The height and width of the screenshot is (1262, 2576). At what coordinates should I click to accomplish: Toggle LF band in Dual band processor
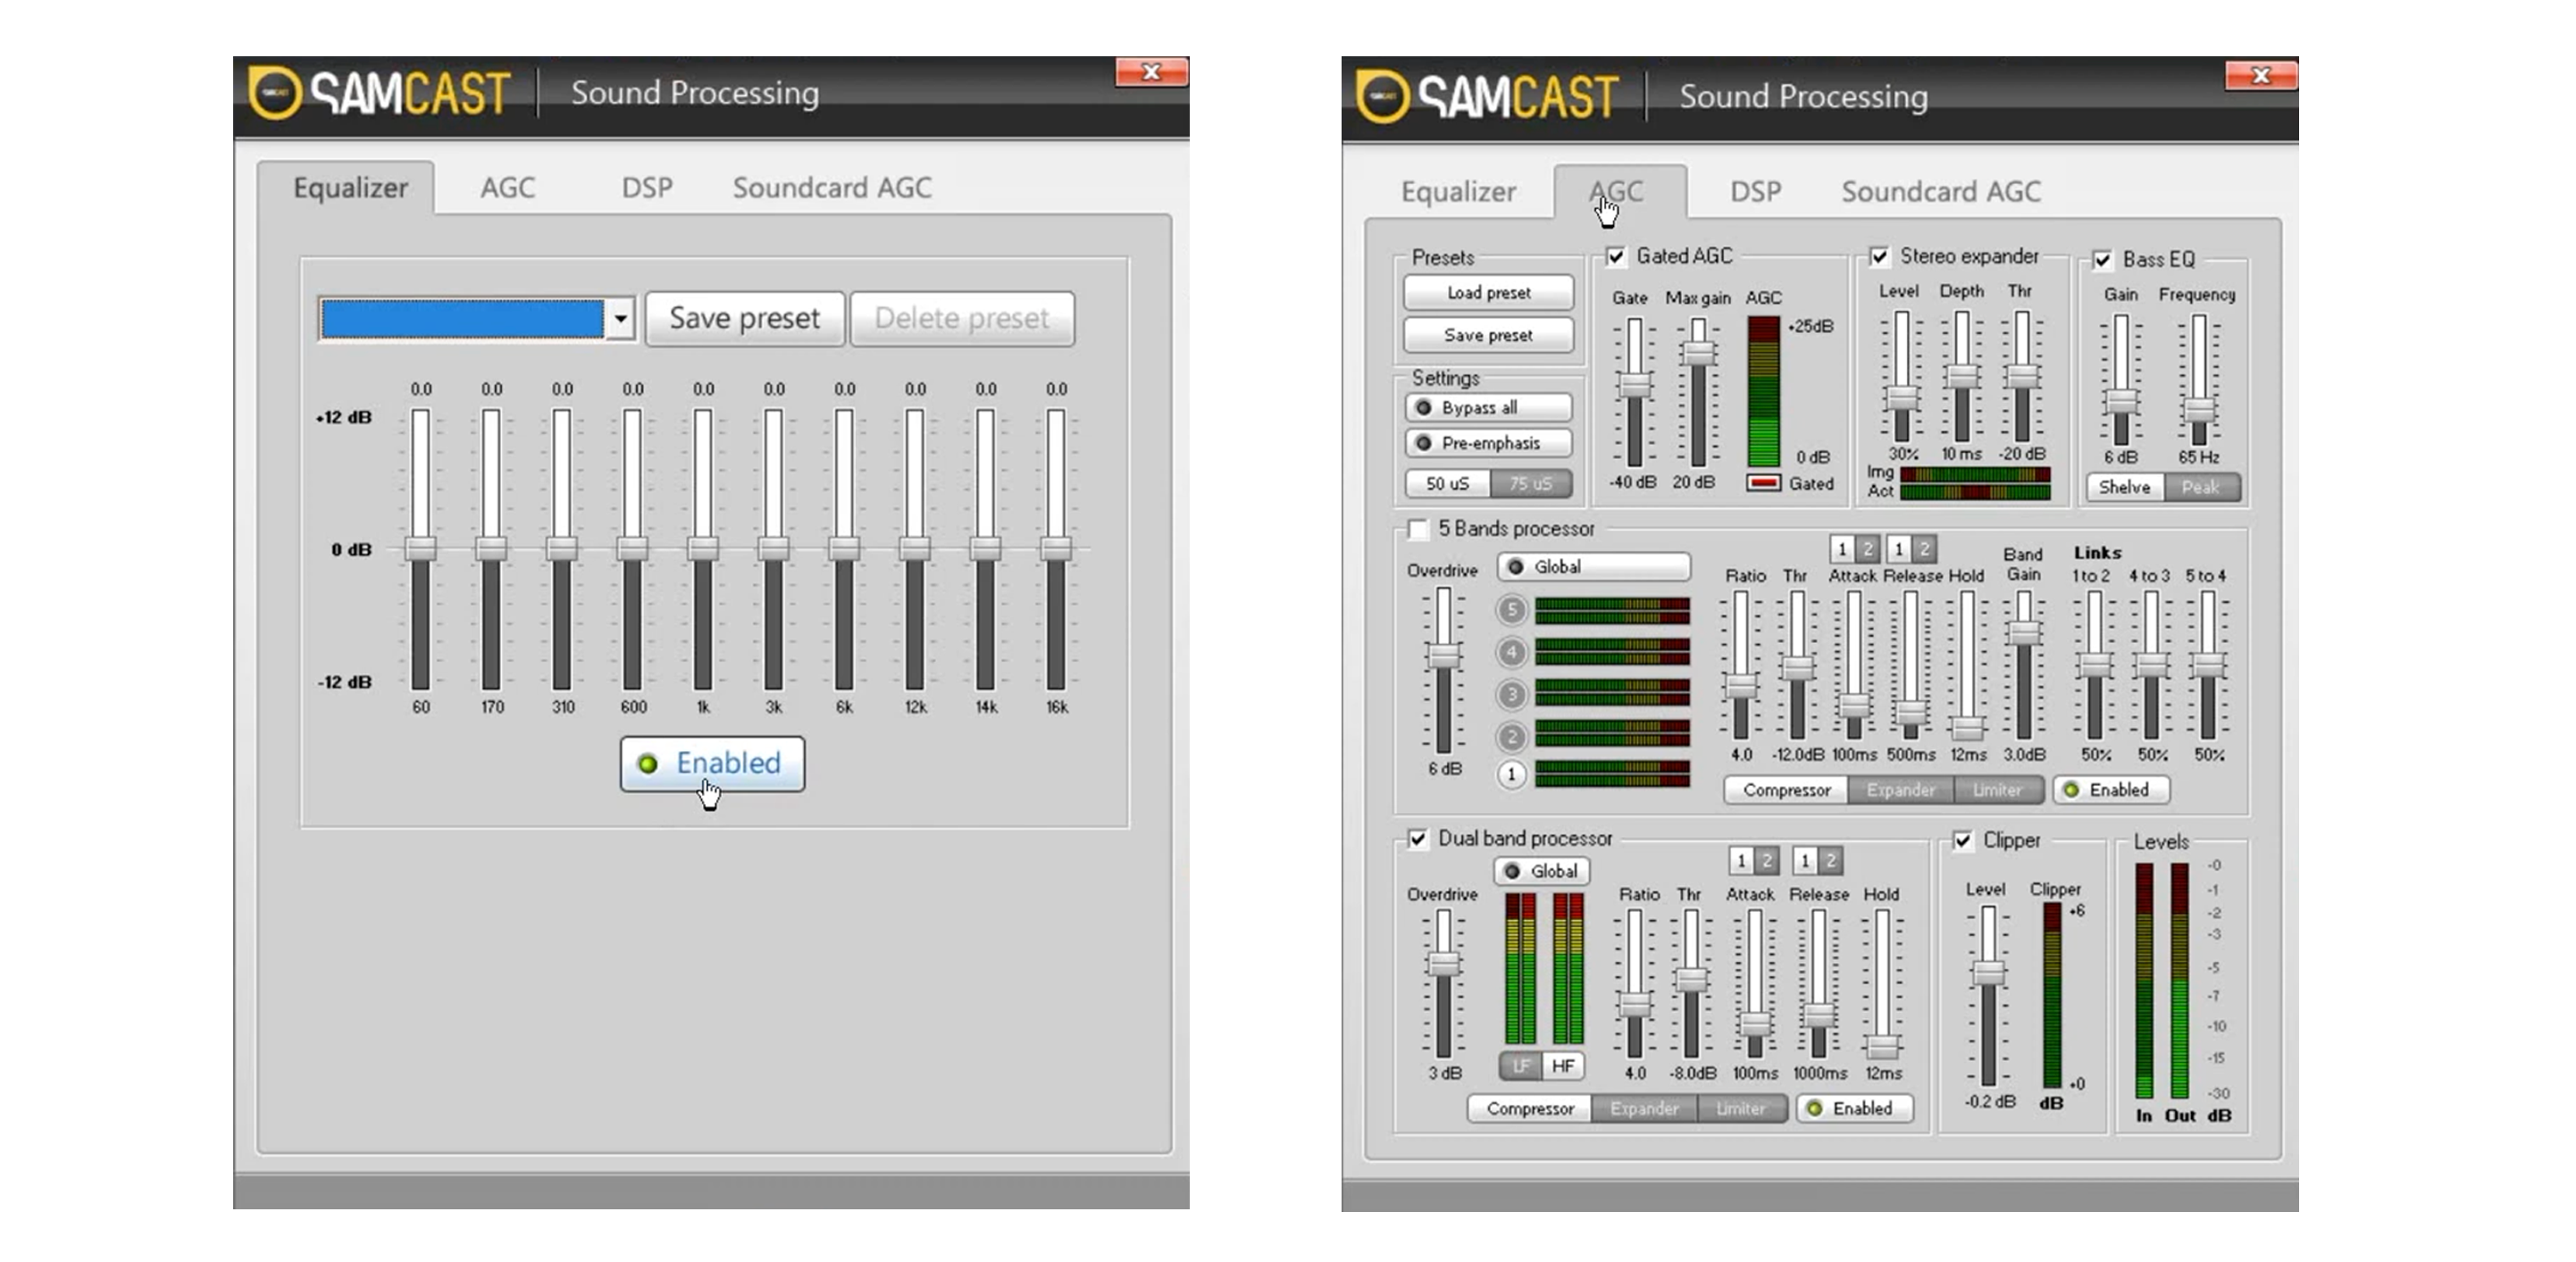pos(1520,1066)
